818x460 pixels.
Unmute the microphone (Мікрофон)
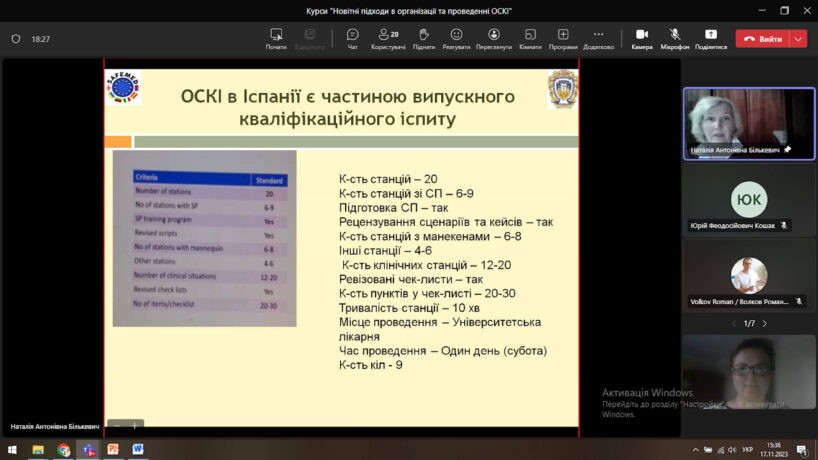[675, 38]
